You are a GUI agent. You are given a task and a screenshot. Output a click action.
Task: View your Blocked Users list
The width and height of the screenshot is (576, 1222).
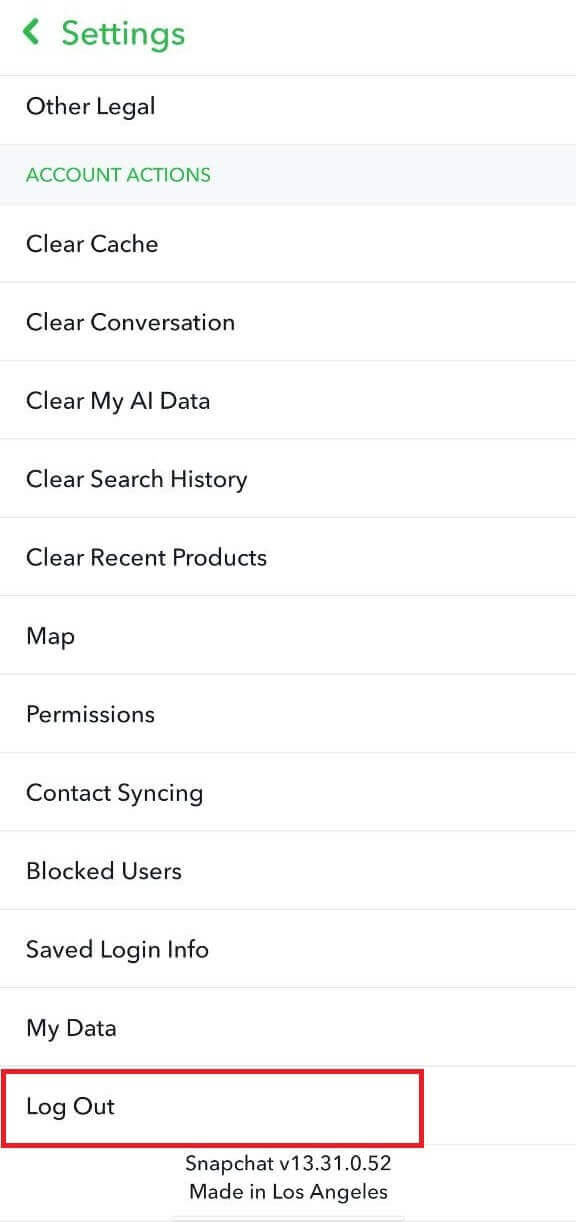104,871
